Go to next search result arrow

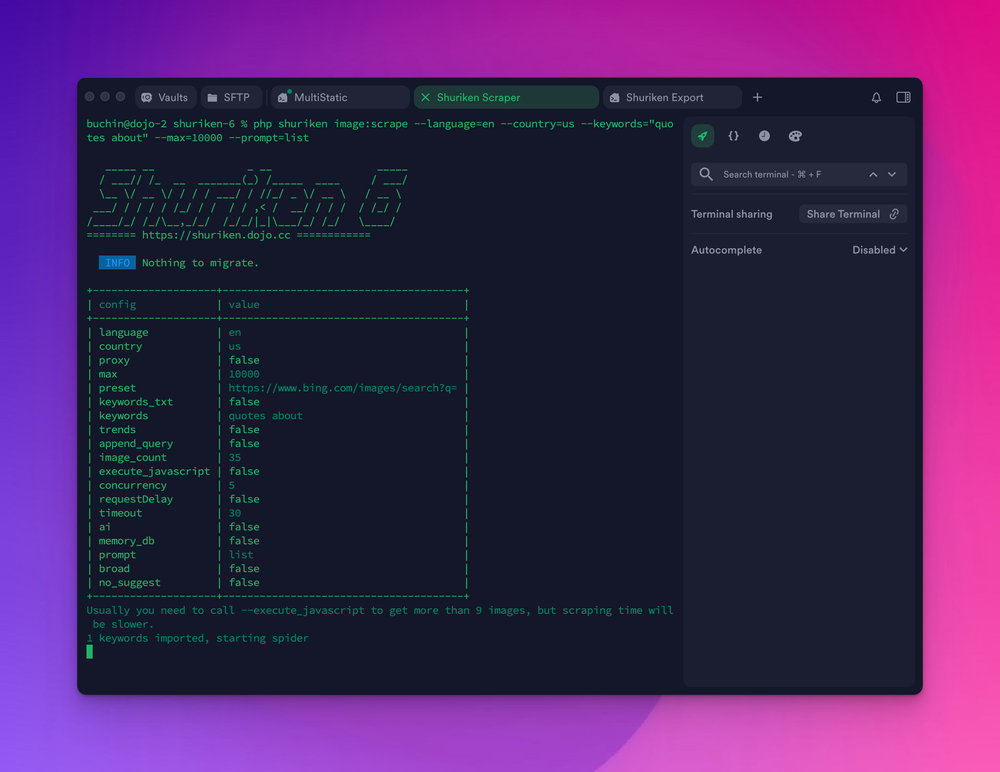(x=892, y=174)
